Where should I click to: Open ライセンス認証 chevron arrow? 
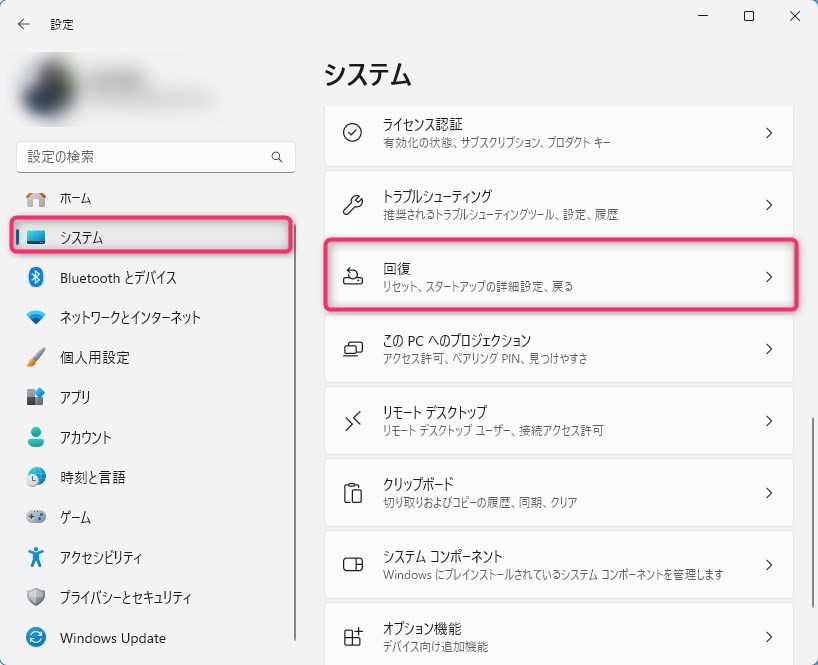coord(768,133)
